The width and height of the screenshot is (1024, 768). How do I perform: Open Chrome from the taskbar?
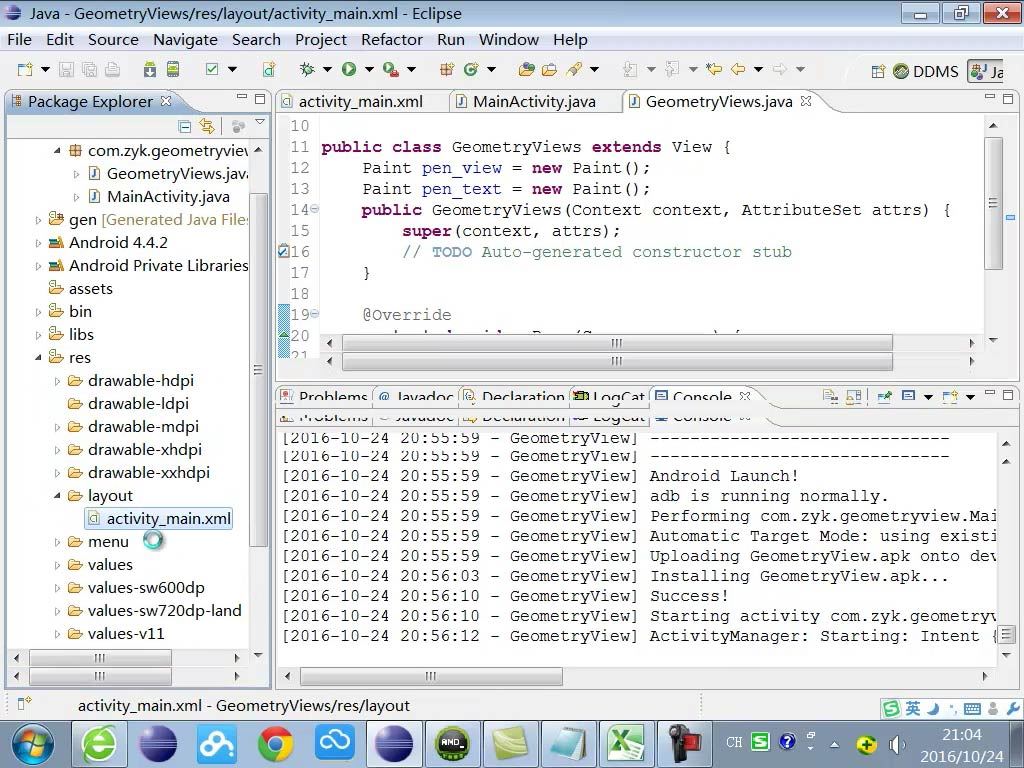click(275, 743)
